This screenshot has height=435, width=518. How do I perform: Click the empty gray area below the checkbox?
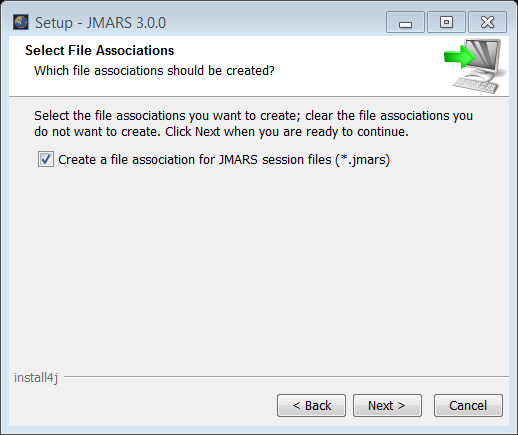(259, 267)
